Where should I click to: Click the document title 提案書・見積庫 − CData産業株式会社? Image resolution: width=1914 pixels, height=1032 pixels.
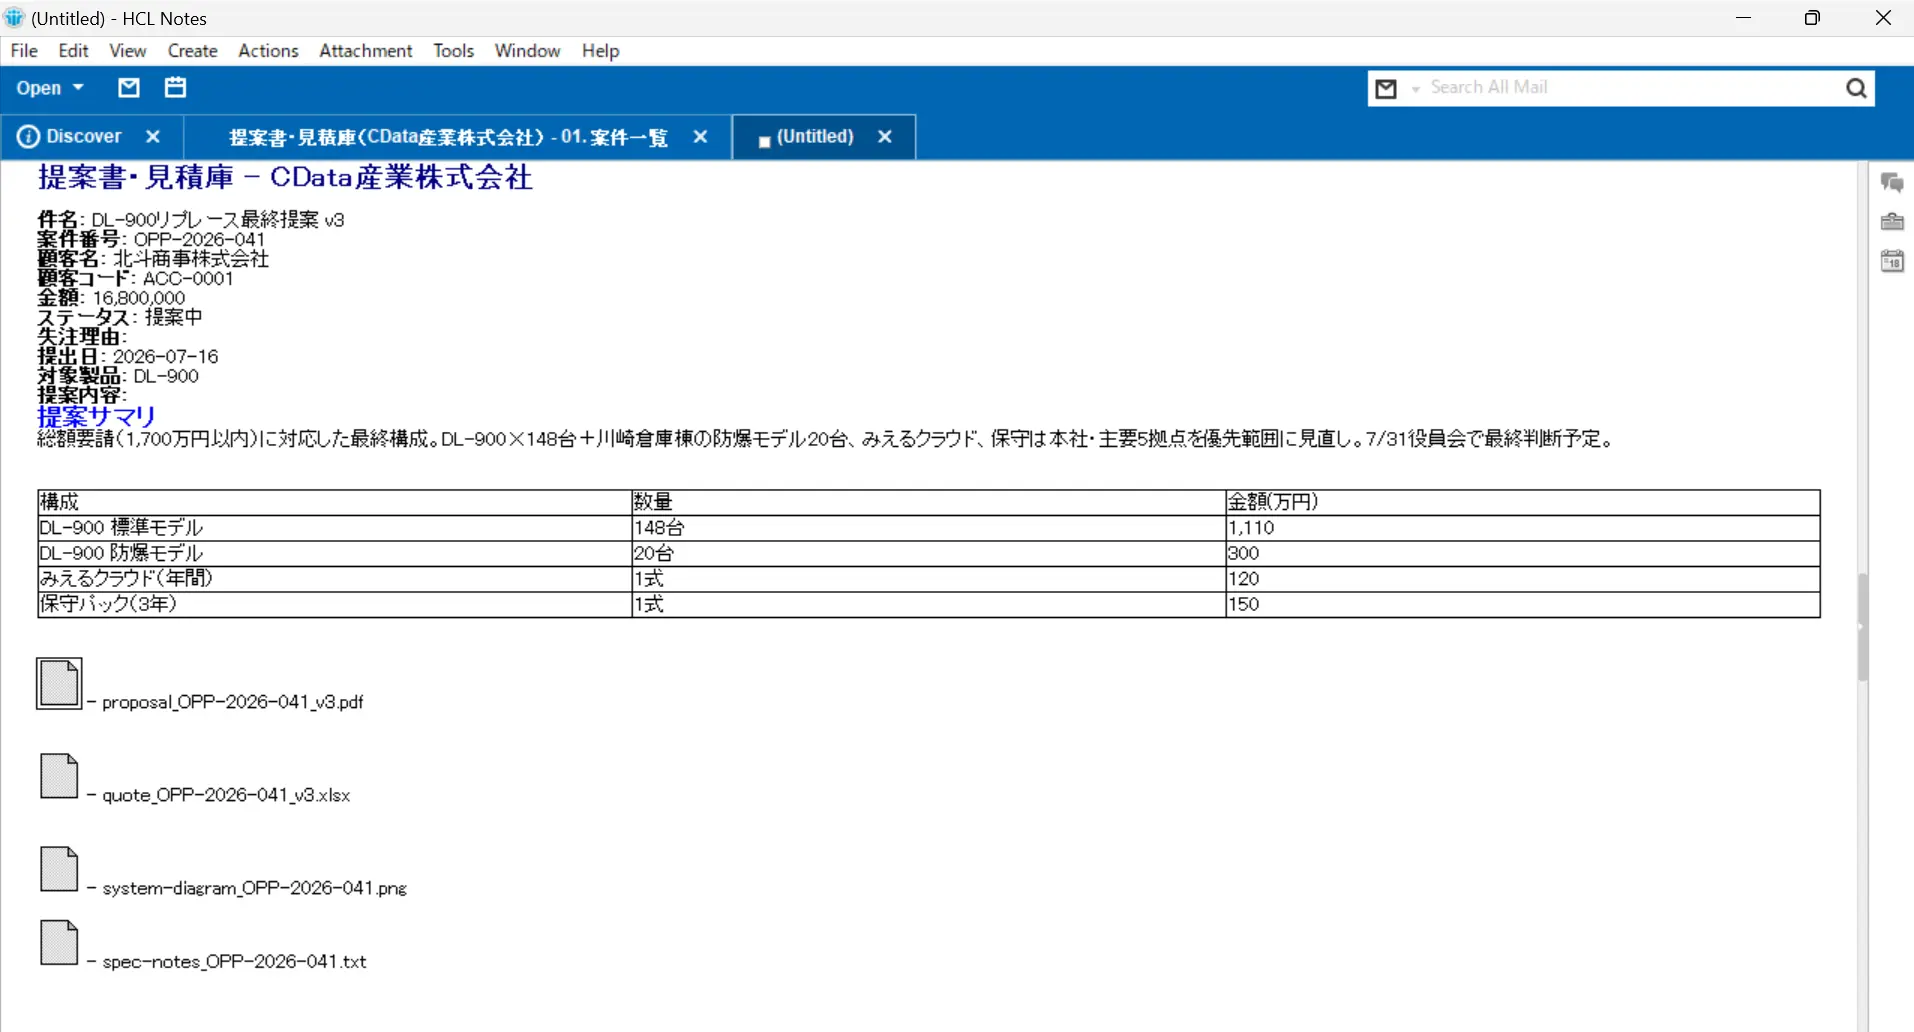pos(285,178)
